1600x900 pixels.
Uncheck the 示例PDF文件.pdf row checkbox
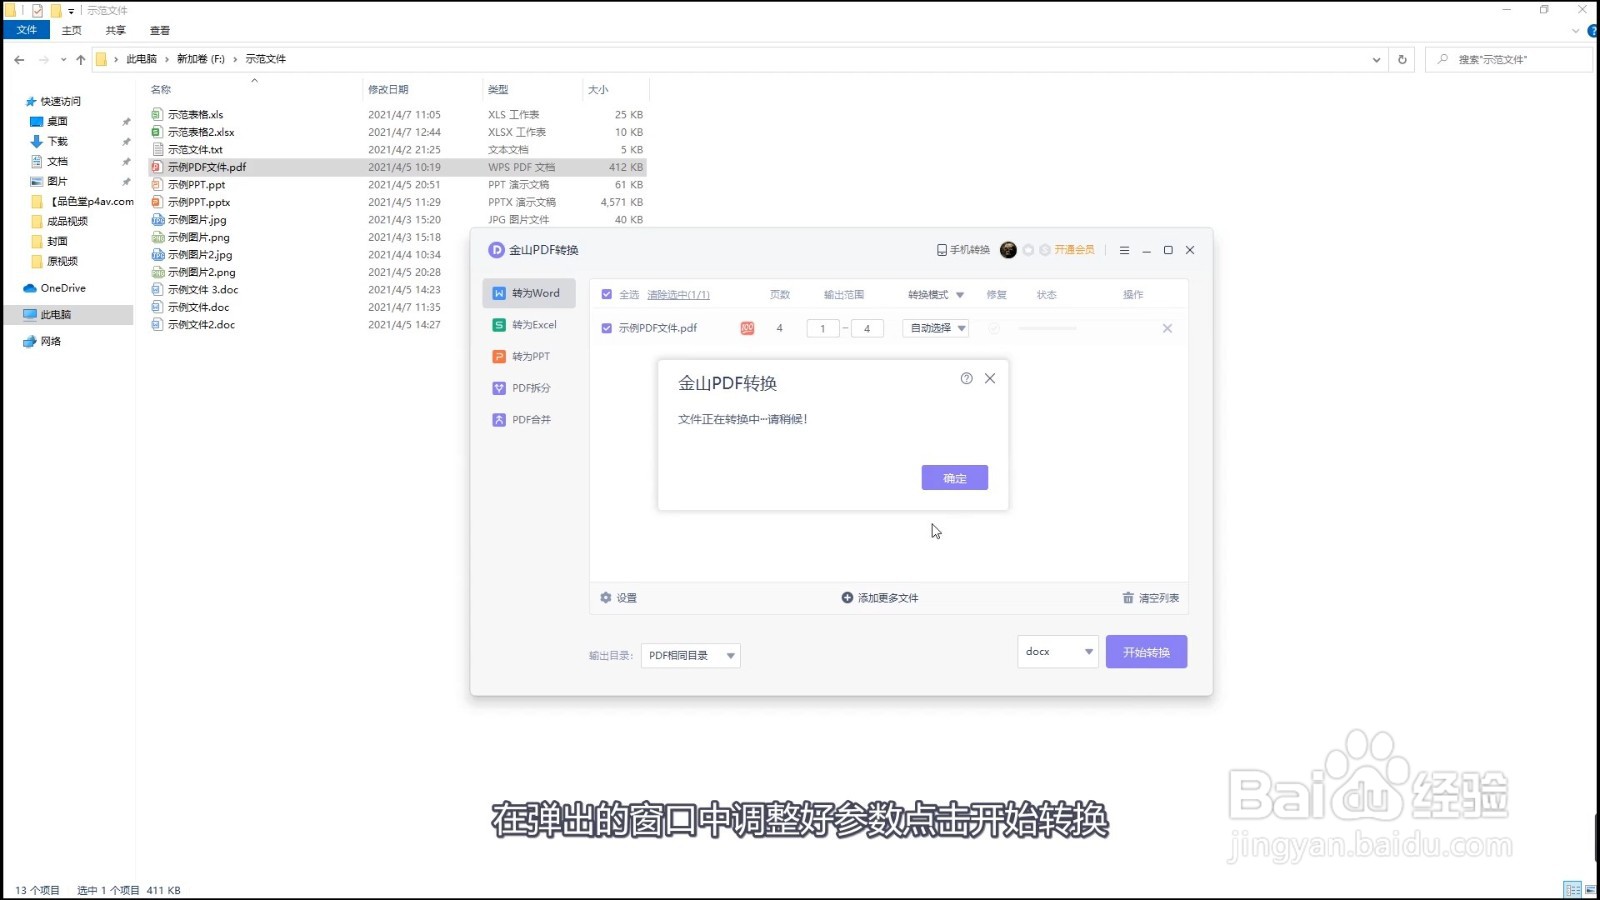606,327
